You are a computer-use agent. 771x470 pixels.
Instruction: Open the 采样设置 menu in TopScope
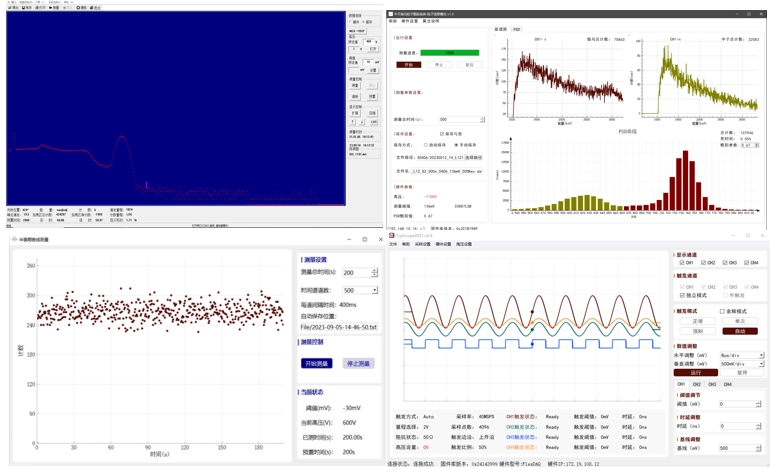click(422, 244)
